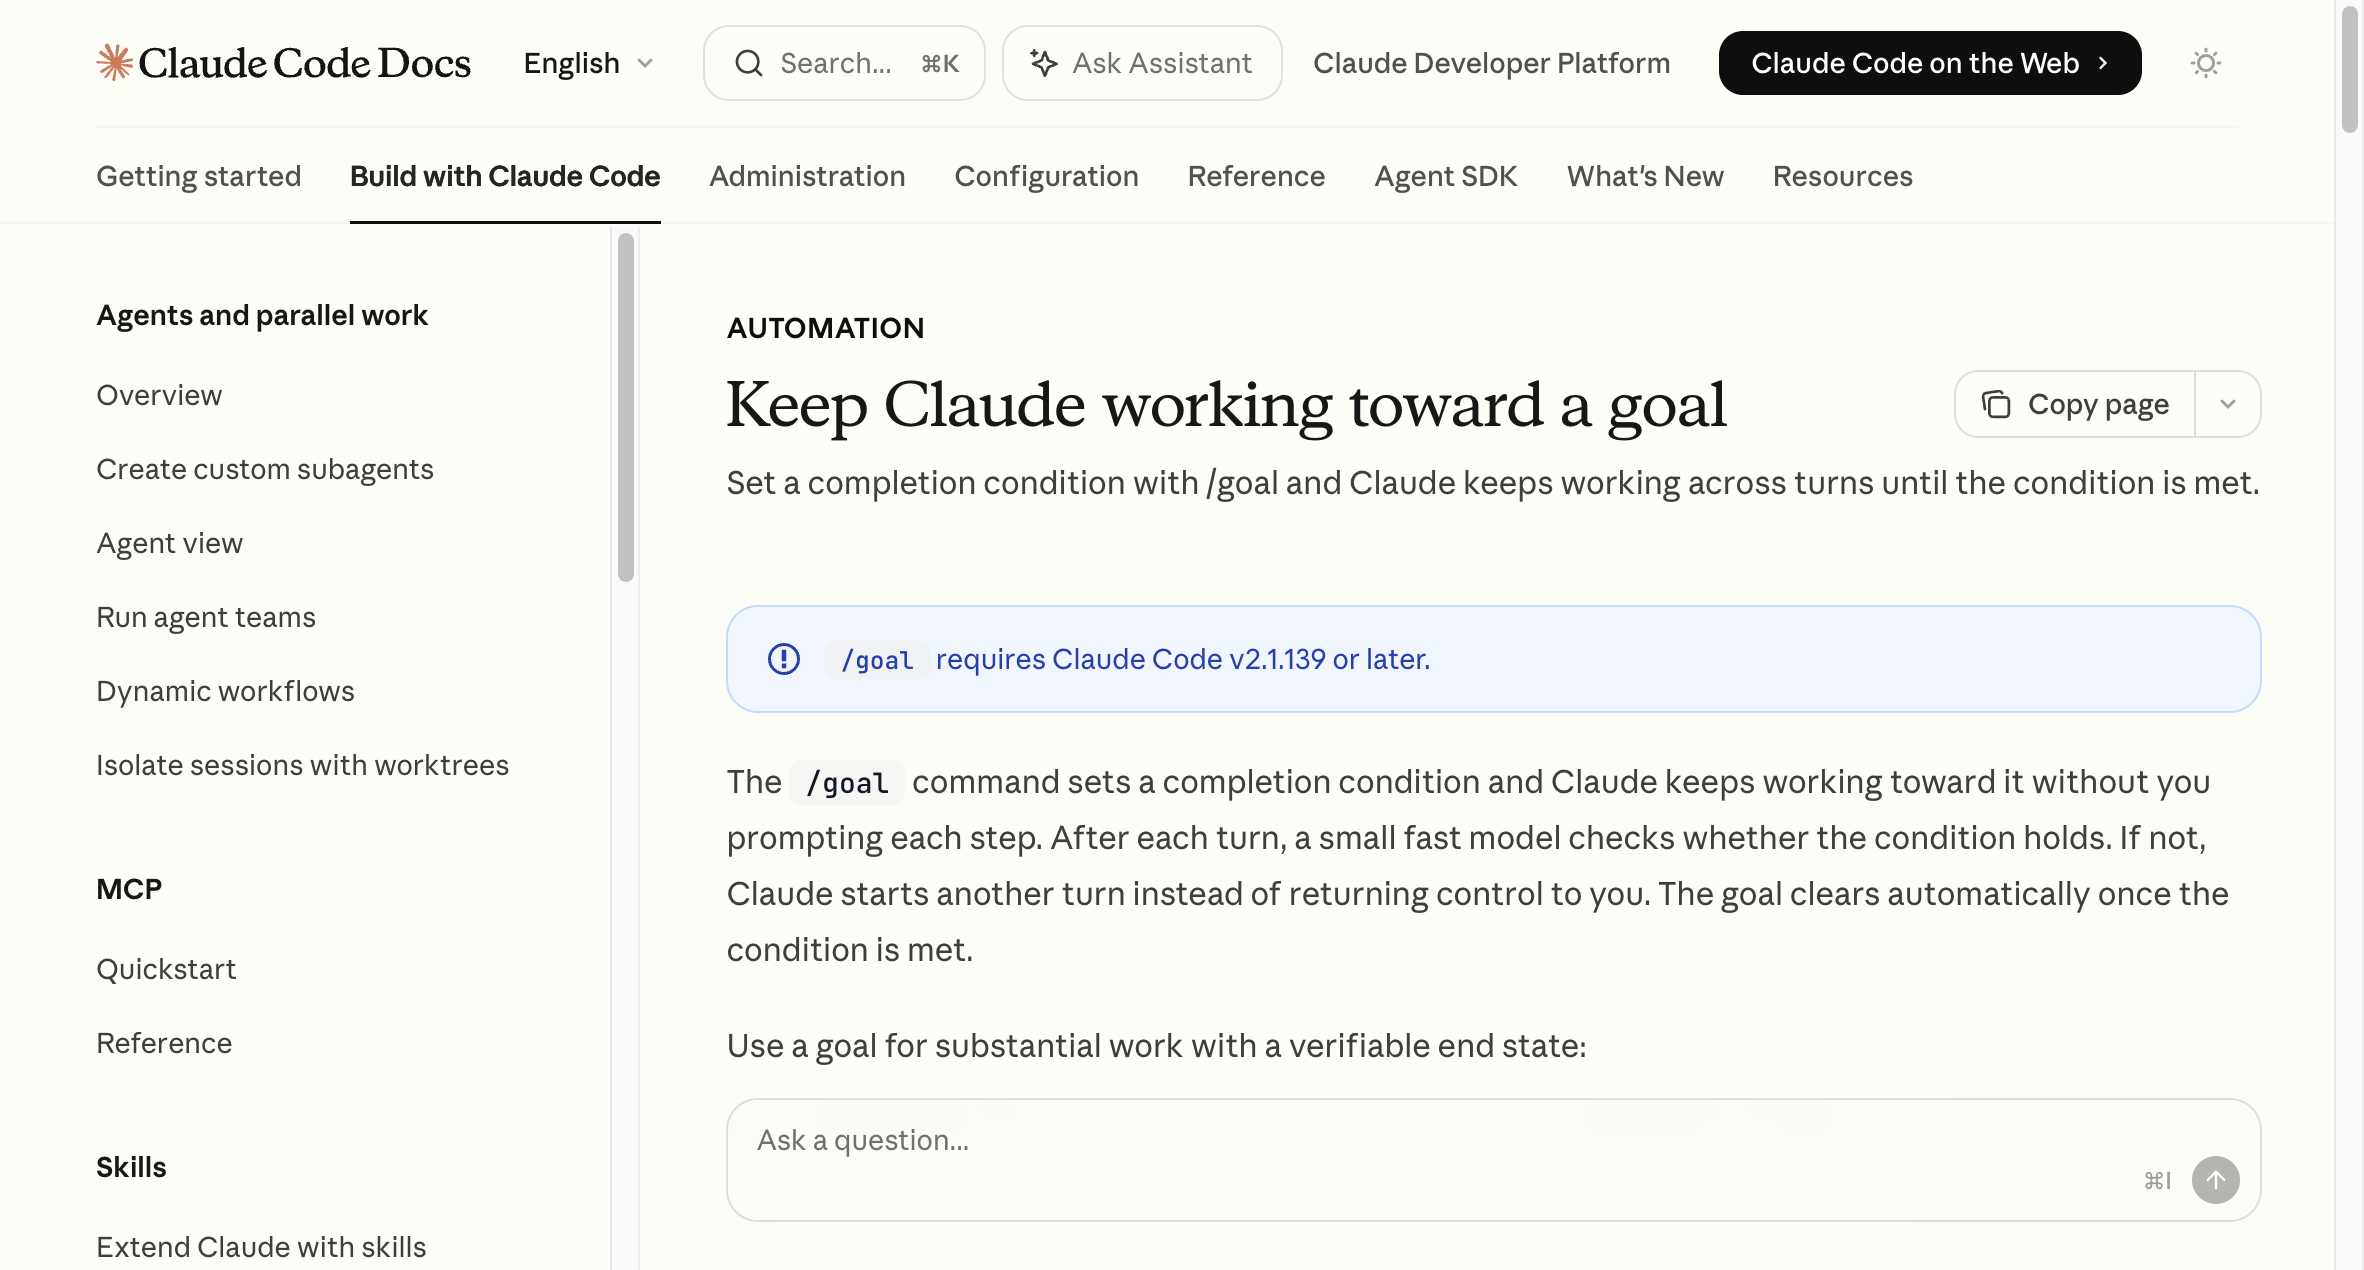Click the search magnifier icon
Viewport: 2364px width, 1270px height.
point(749,63)
